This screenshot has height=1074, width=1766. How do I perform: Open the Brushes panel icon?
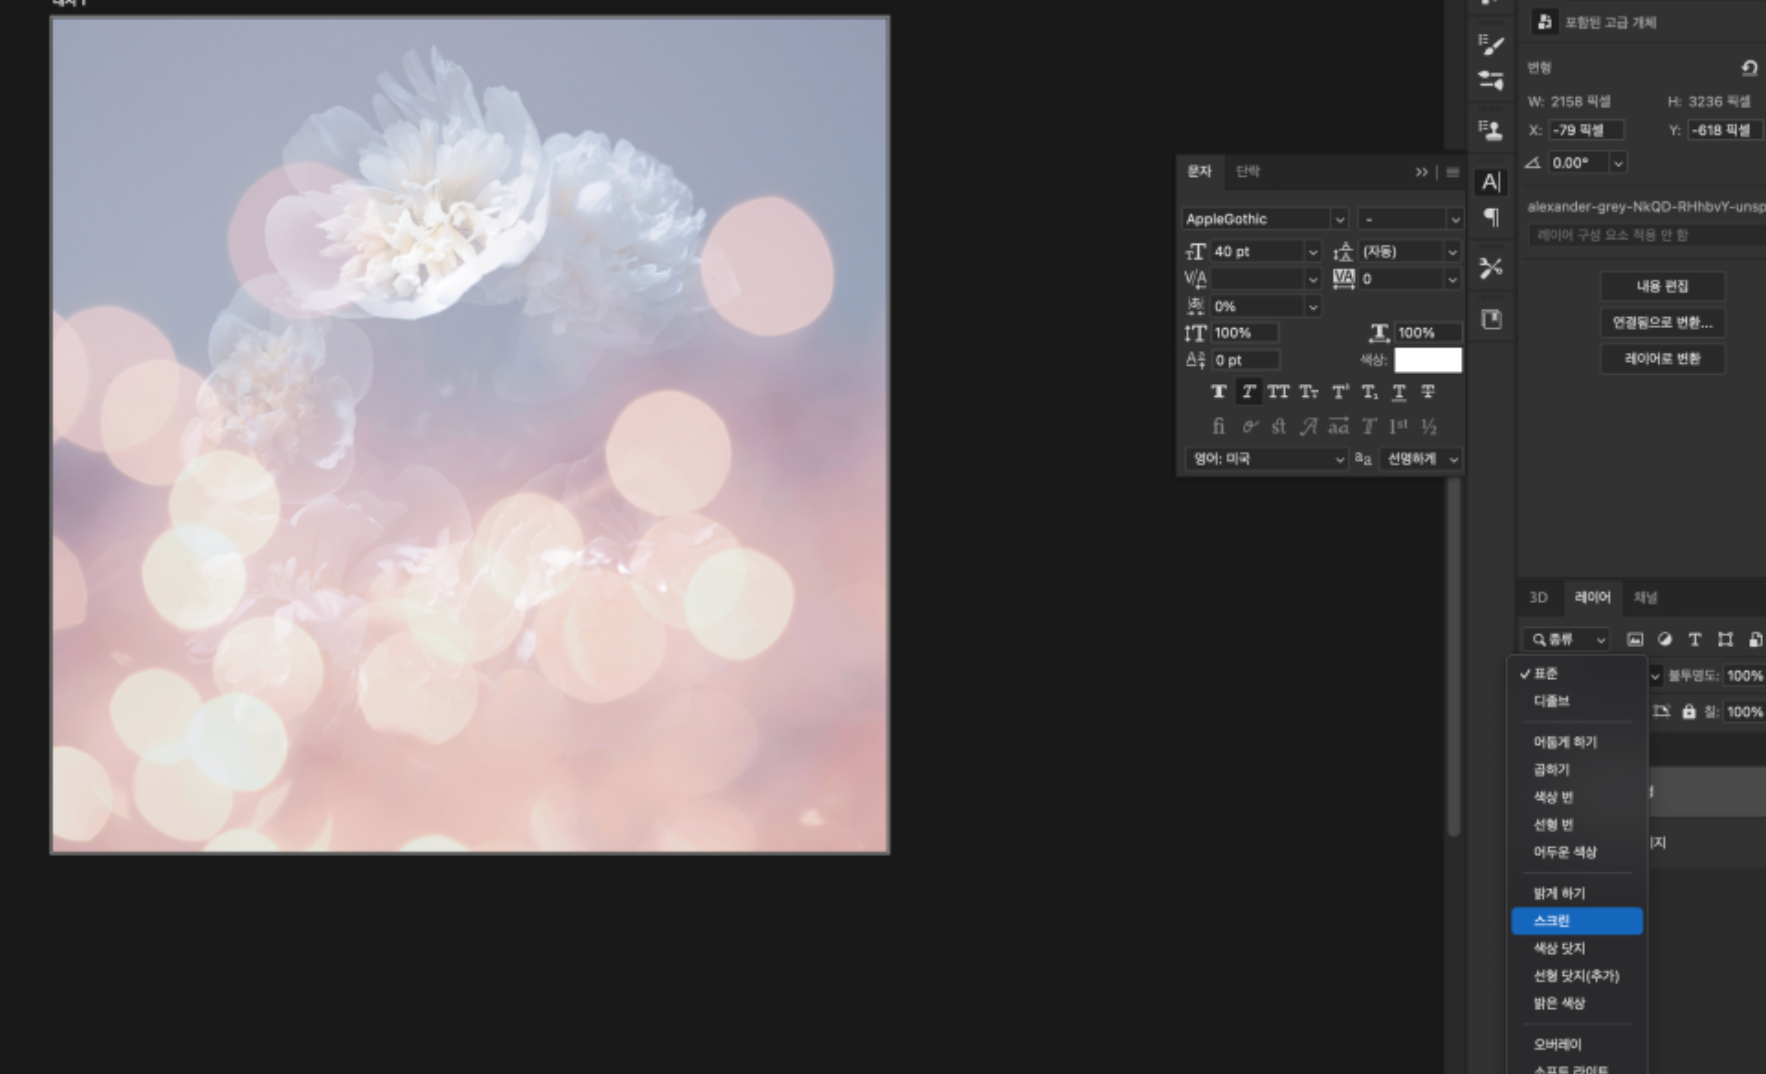click(1491, 80)
